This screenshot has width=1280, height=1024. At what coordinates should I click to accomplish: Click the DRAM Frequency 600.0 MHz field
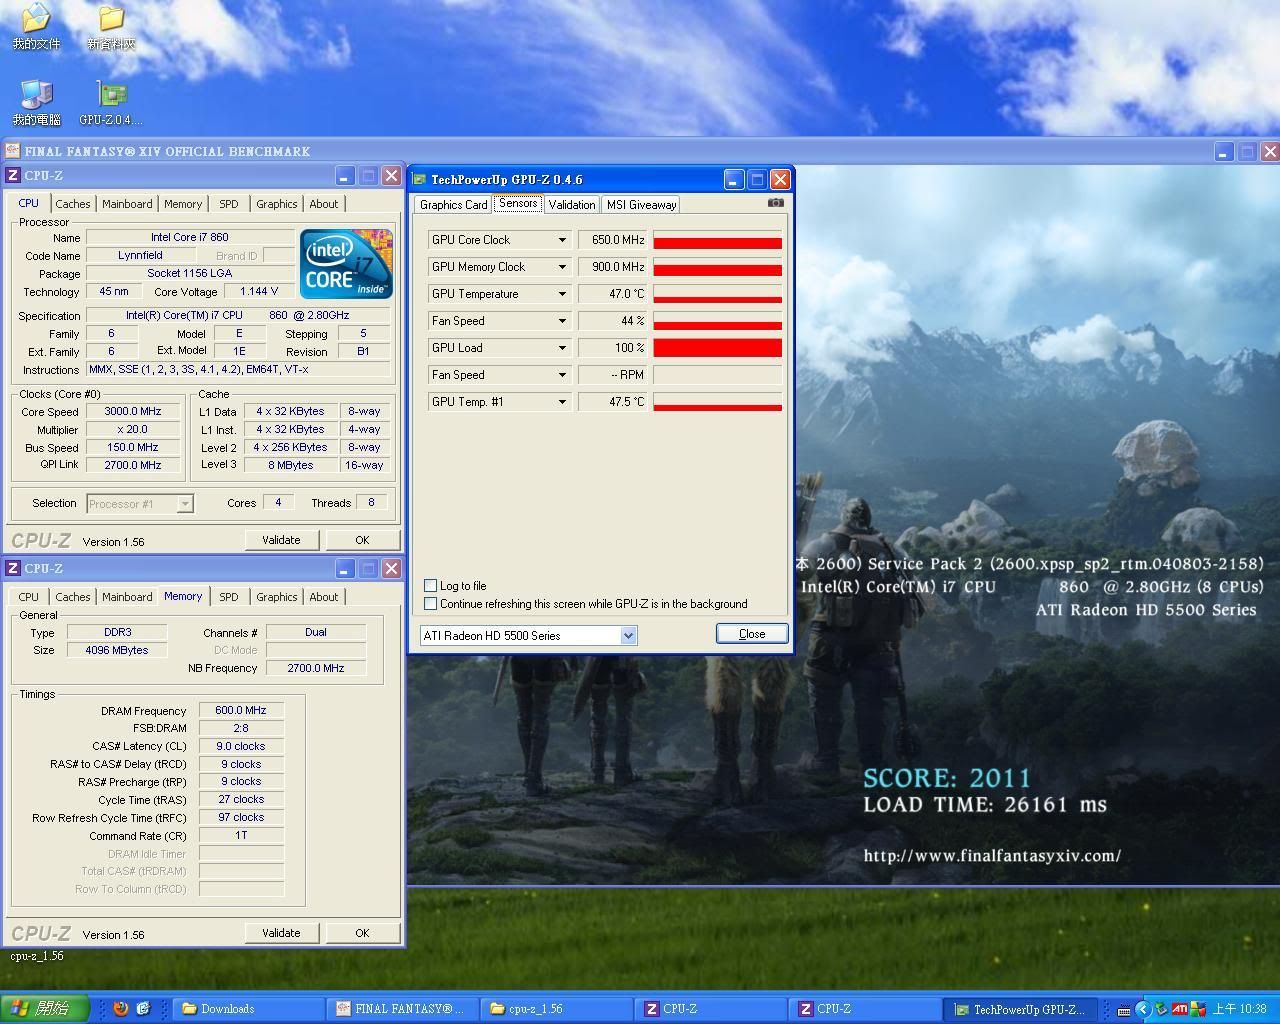point(241,710)
